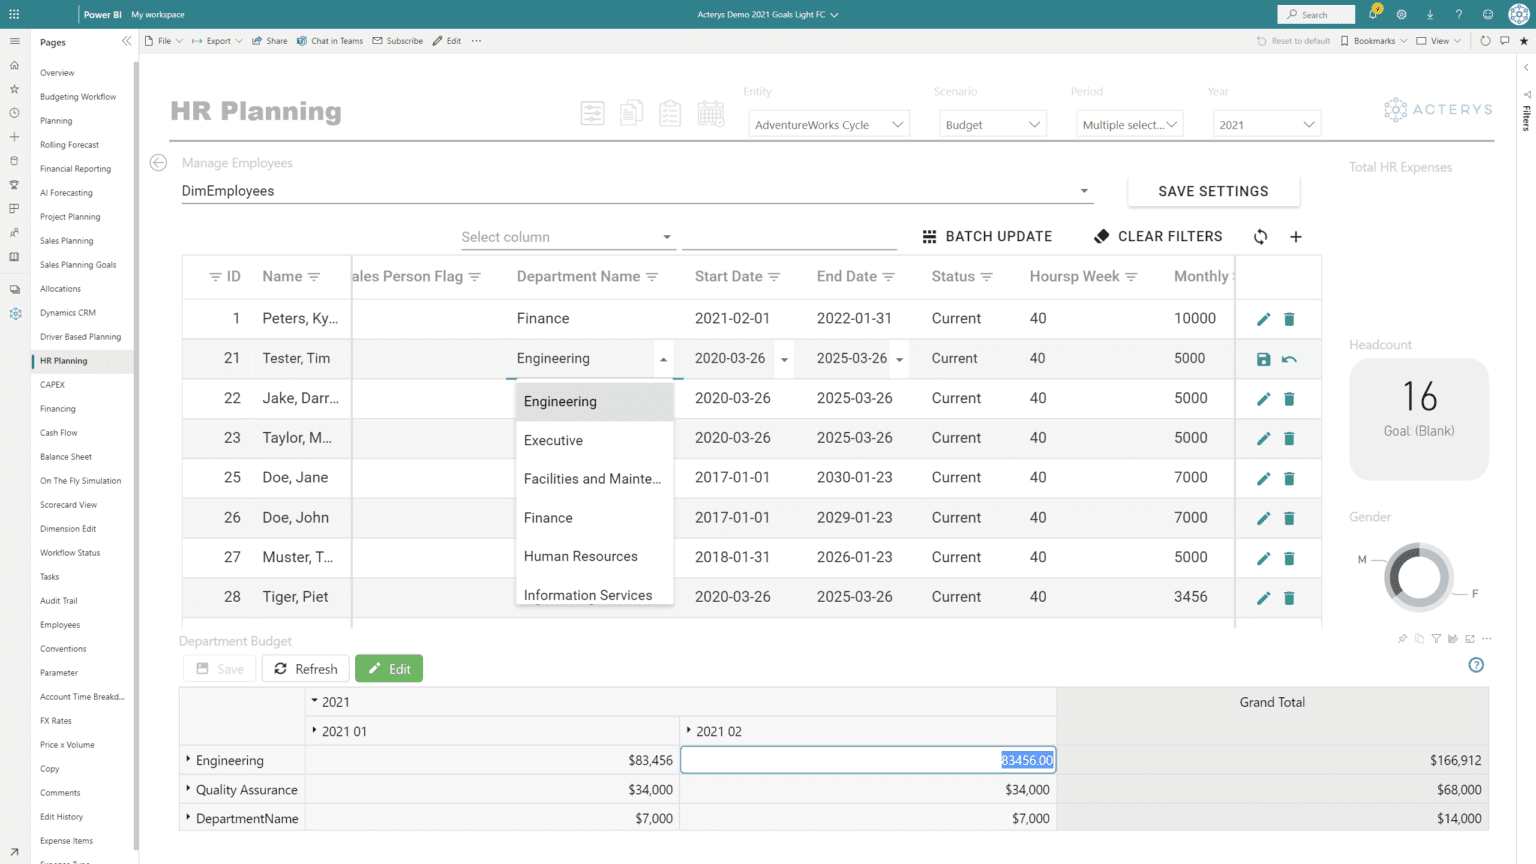This screenshot has height=864, width=1536.
Task: Click the SAVE SETTINGS button
Action: pyautogui.click(x=1213, y=190)
